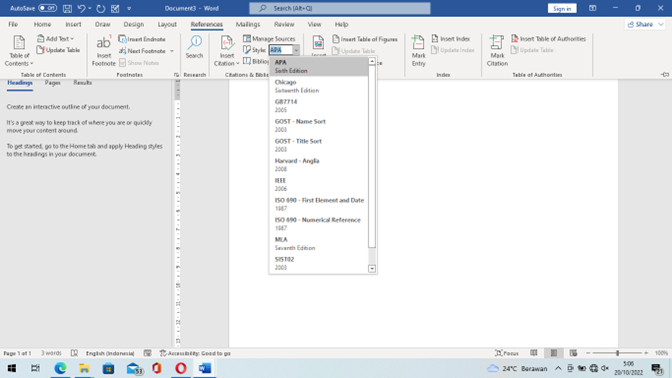Toggle the AutoSave switch

click(x=47, y=8)
